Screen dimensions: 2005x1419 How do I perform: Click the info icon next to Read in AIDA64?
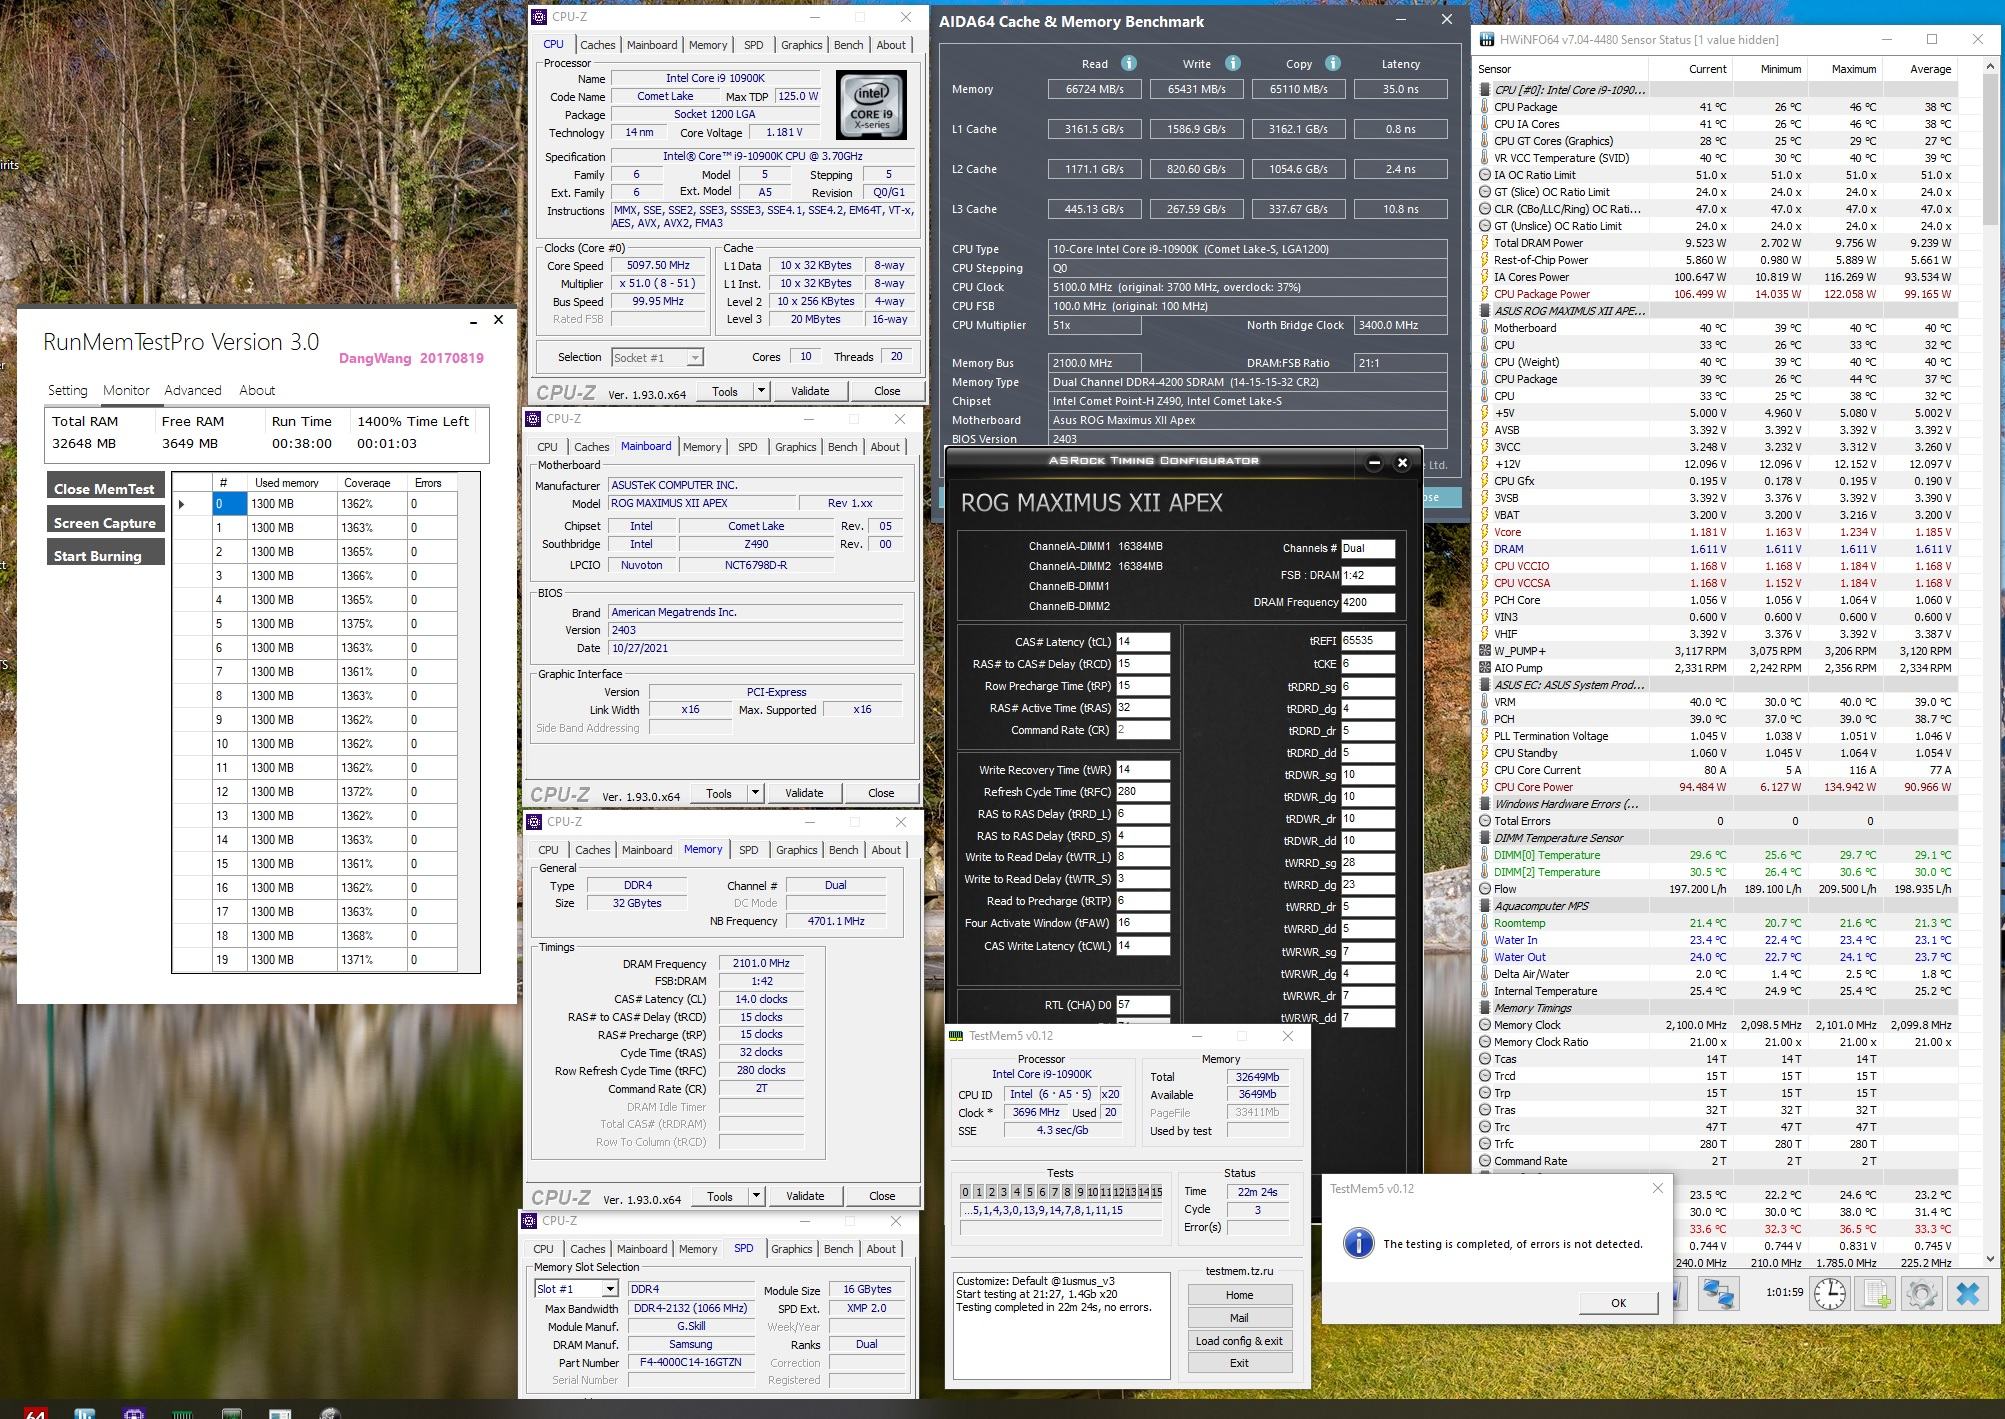coord(1129,63)
